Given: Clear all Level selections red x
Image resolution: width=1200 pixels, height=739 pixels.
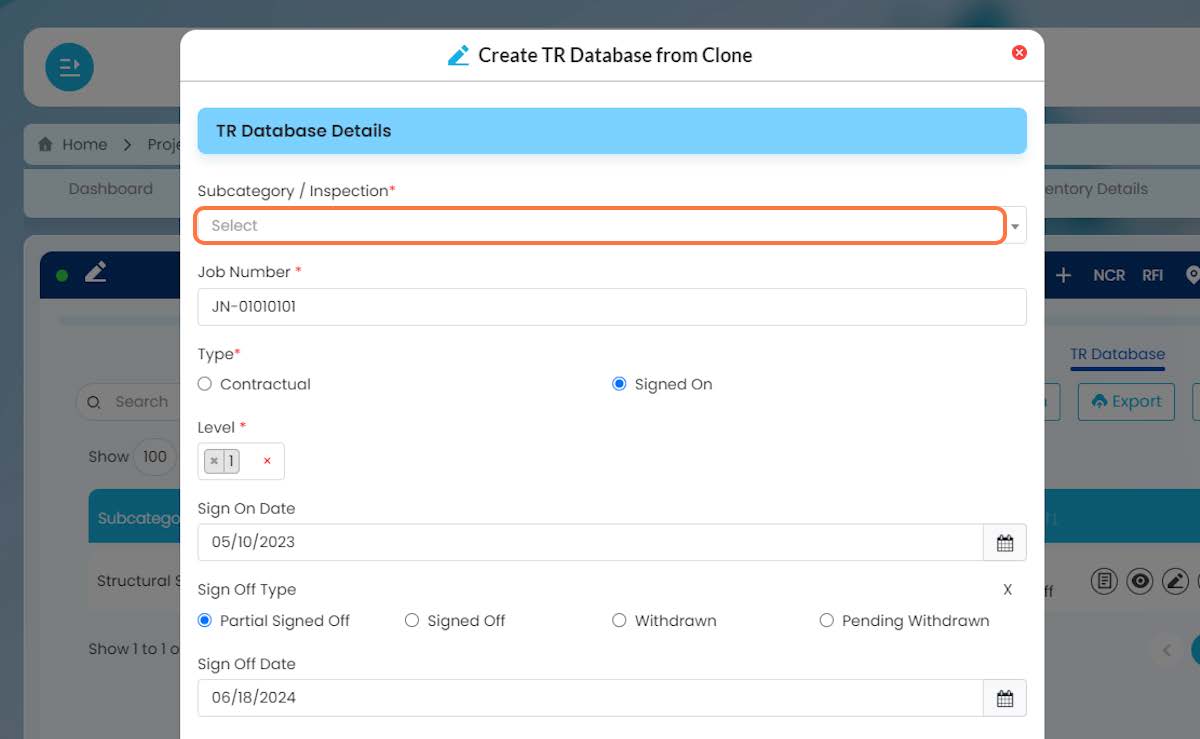Looking at the screenshot, I should coord(267,461).
